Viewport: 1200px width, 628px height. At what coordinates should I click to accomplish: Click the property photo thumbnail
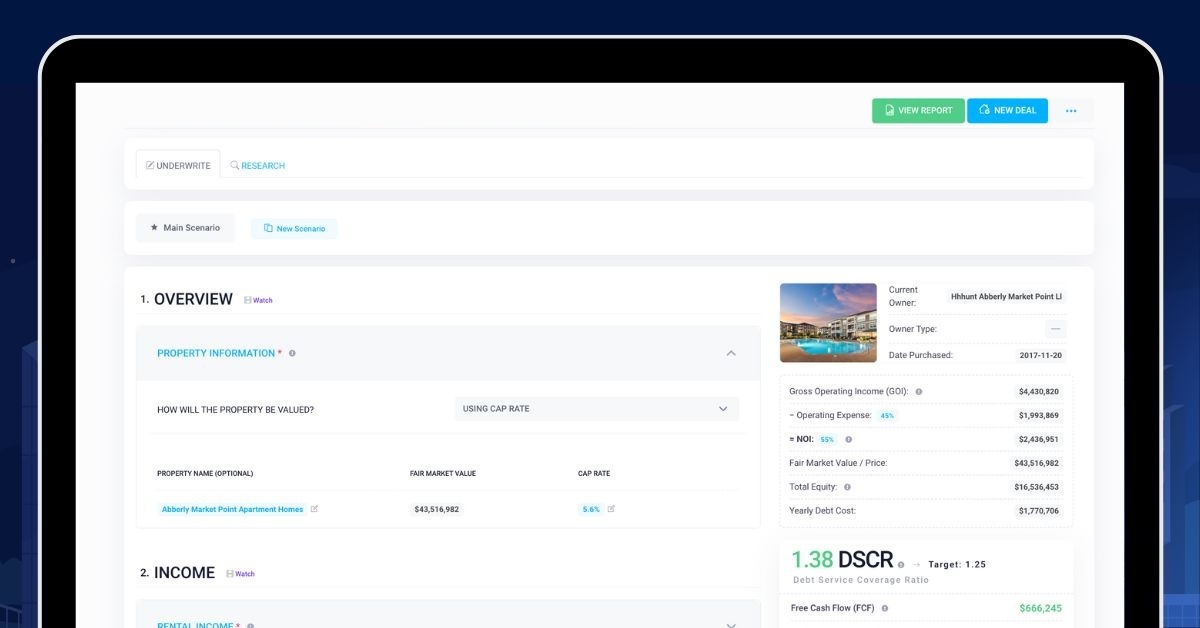point(828,323)
